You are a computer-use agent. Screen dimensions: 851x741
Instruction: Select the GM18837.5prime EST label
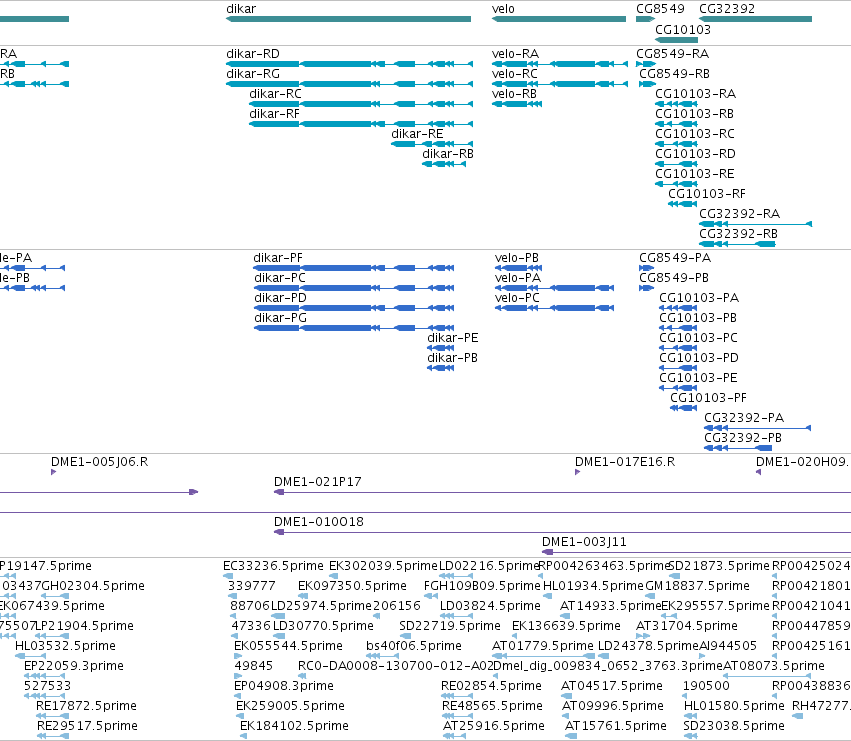[697, 586]
